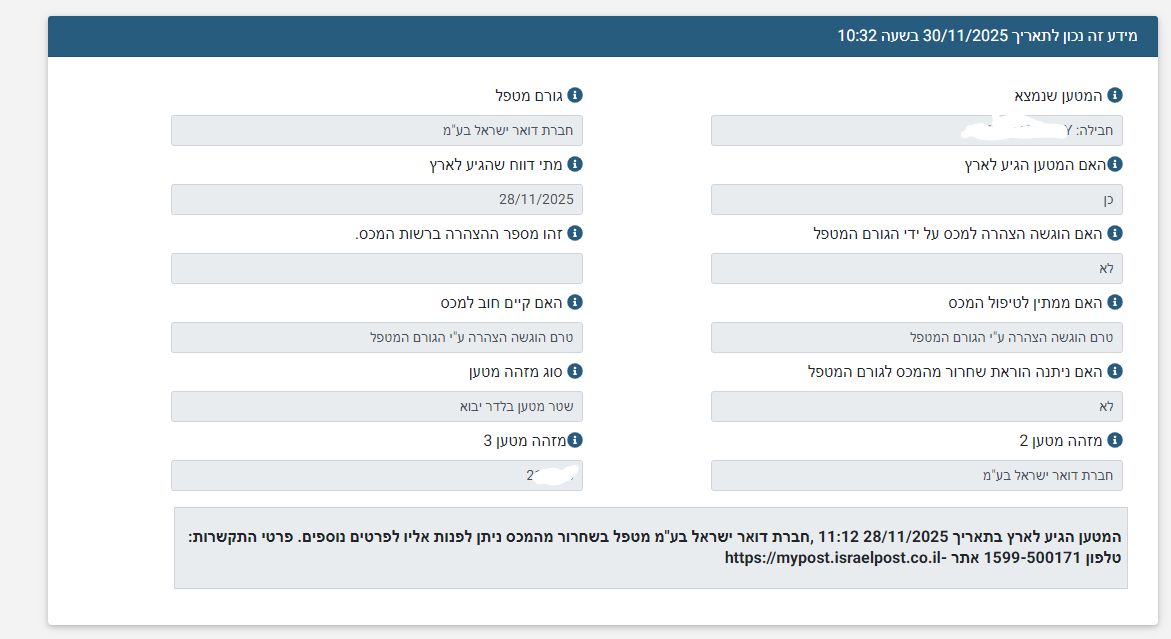Click the field containing שטר מטען בלדר יבוא
Screen dimensions: 1171x639
pos(376,407)
